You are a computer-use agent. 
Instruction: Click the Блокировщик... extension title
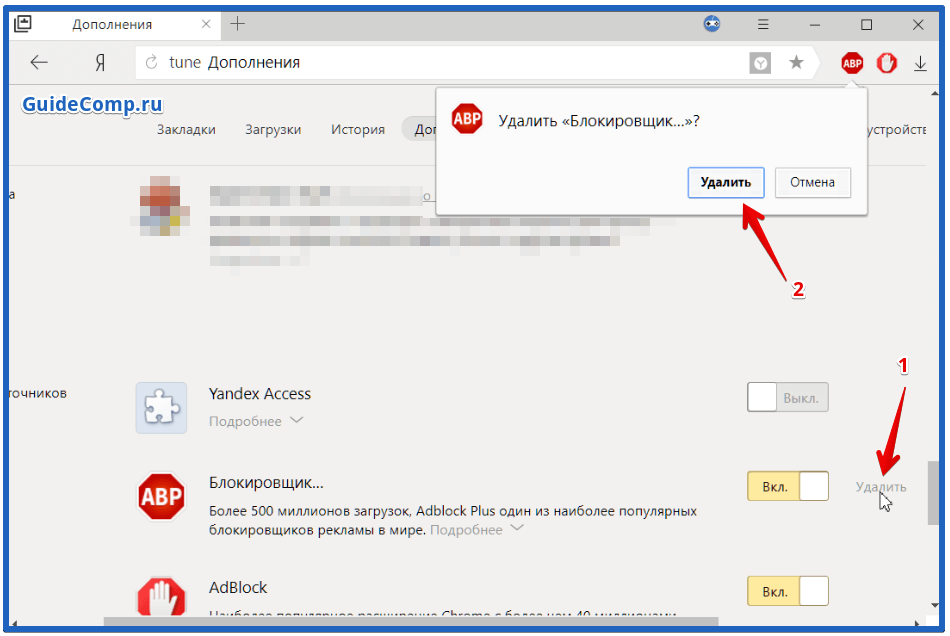coord(266,483)
